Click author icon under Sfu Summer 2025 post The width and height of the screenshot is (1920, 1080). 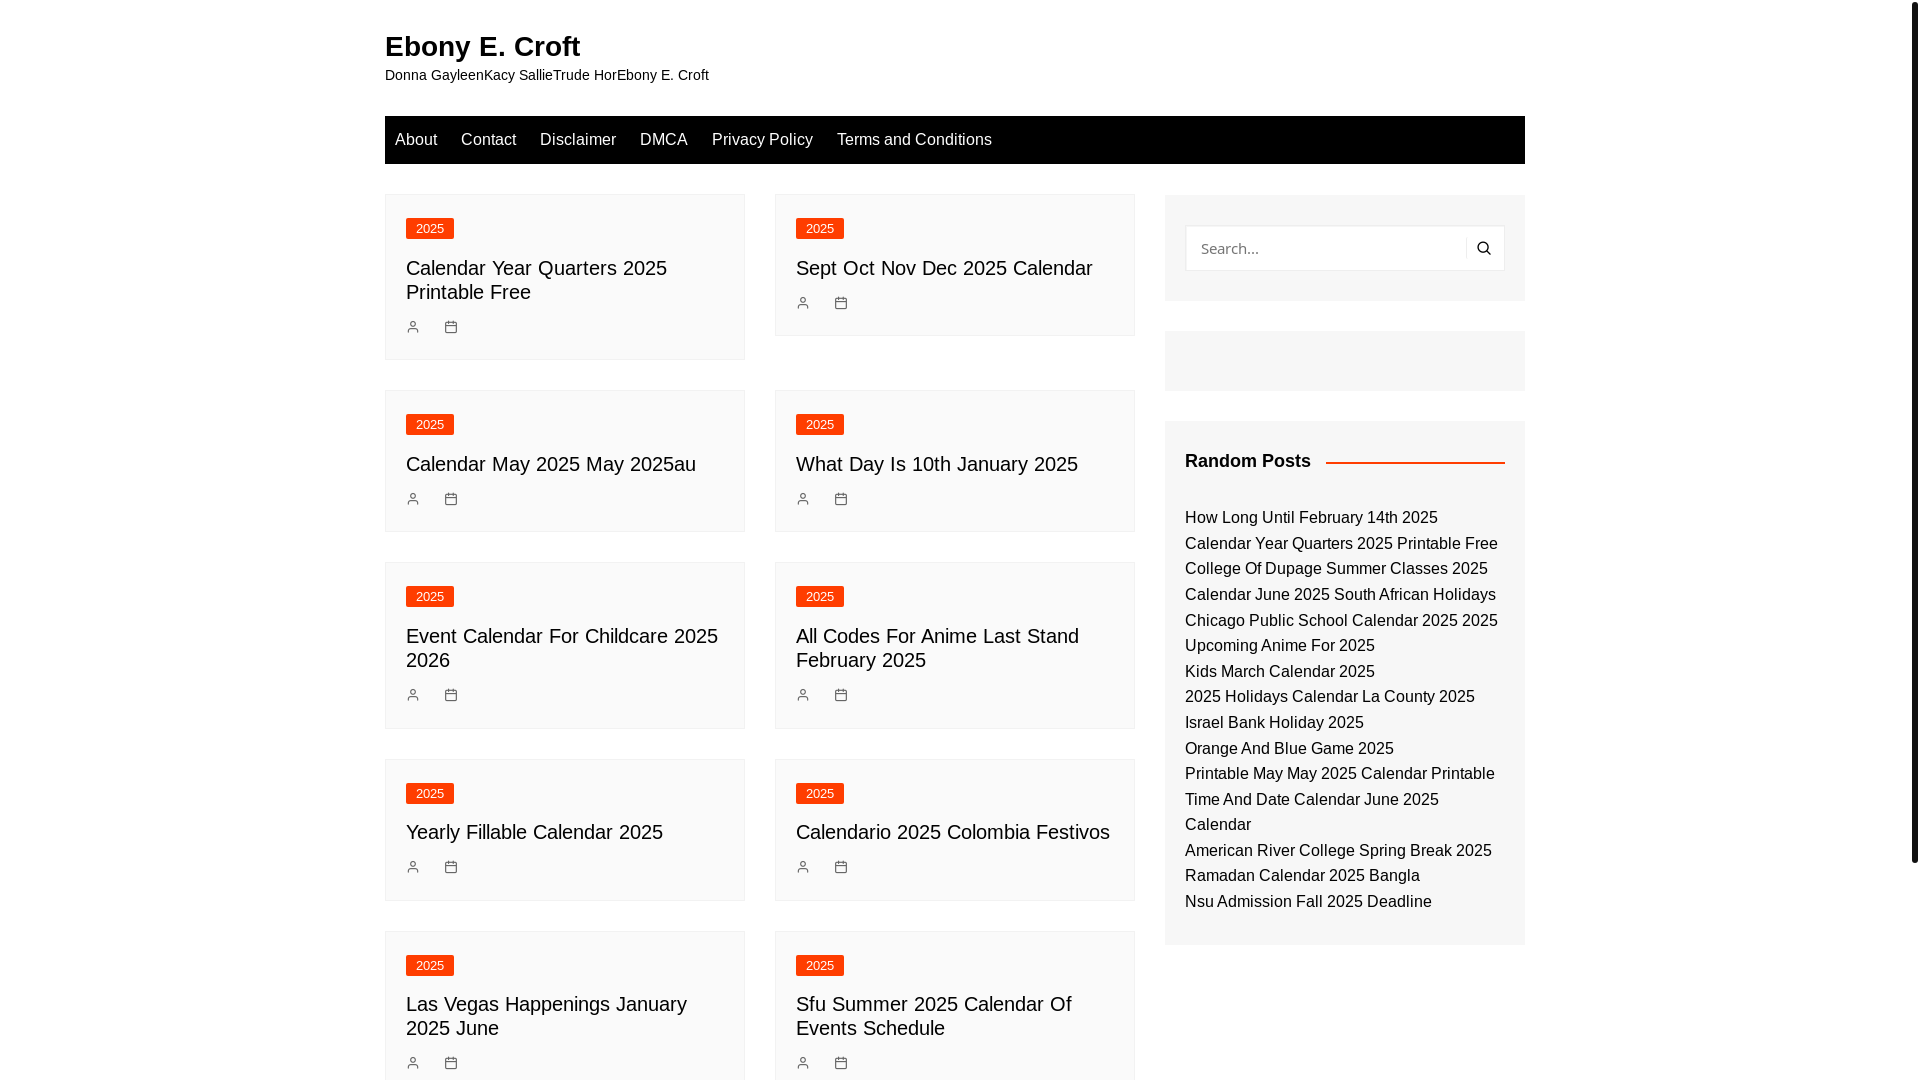click(x=803, y=1063)
